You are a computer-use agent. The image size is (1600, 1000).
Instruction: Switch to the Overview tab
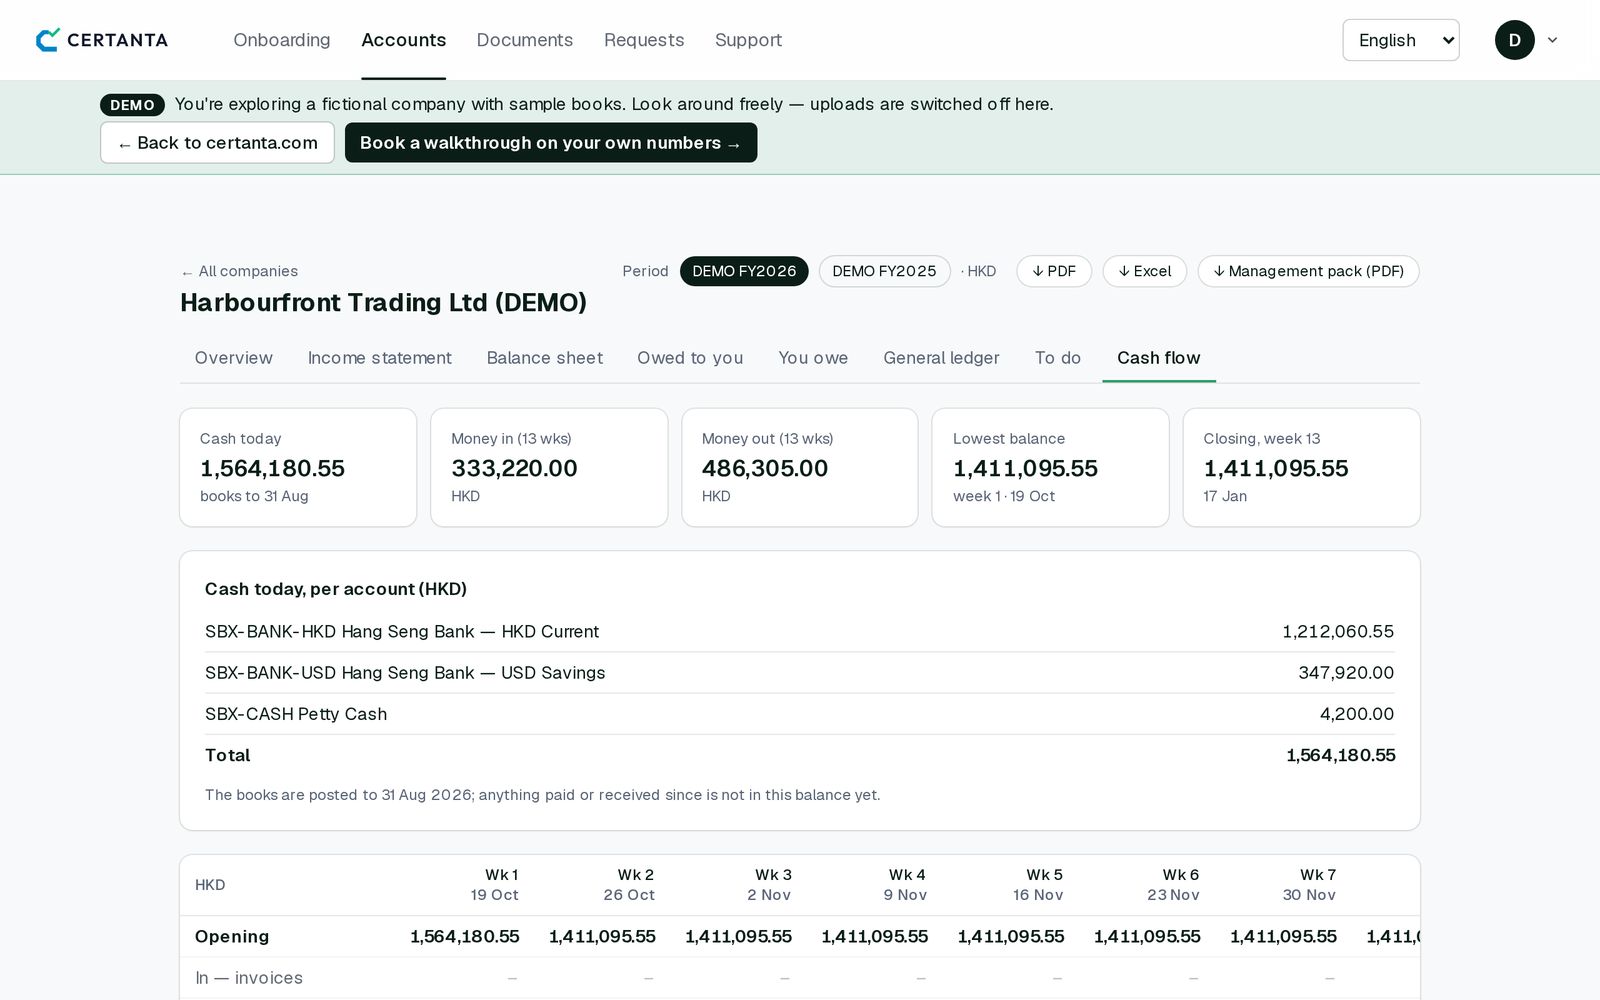click(x=234, y=358)
